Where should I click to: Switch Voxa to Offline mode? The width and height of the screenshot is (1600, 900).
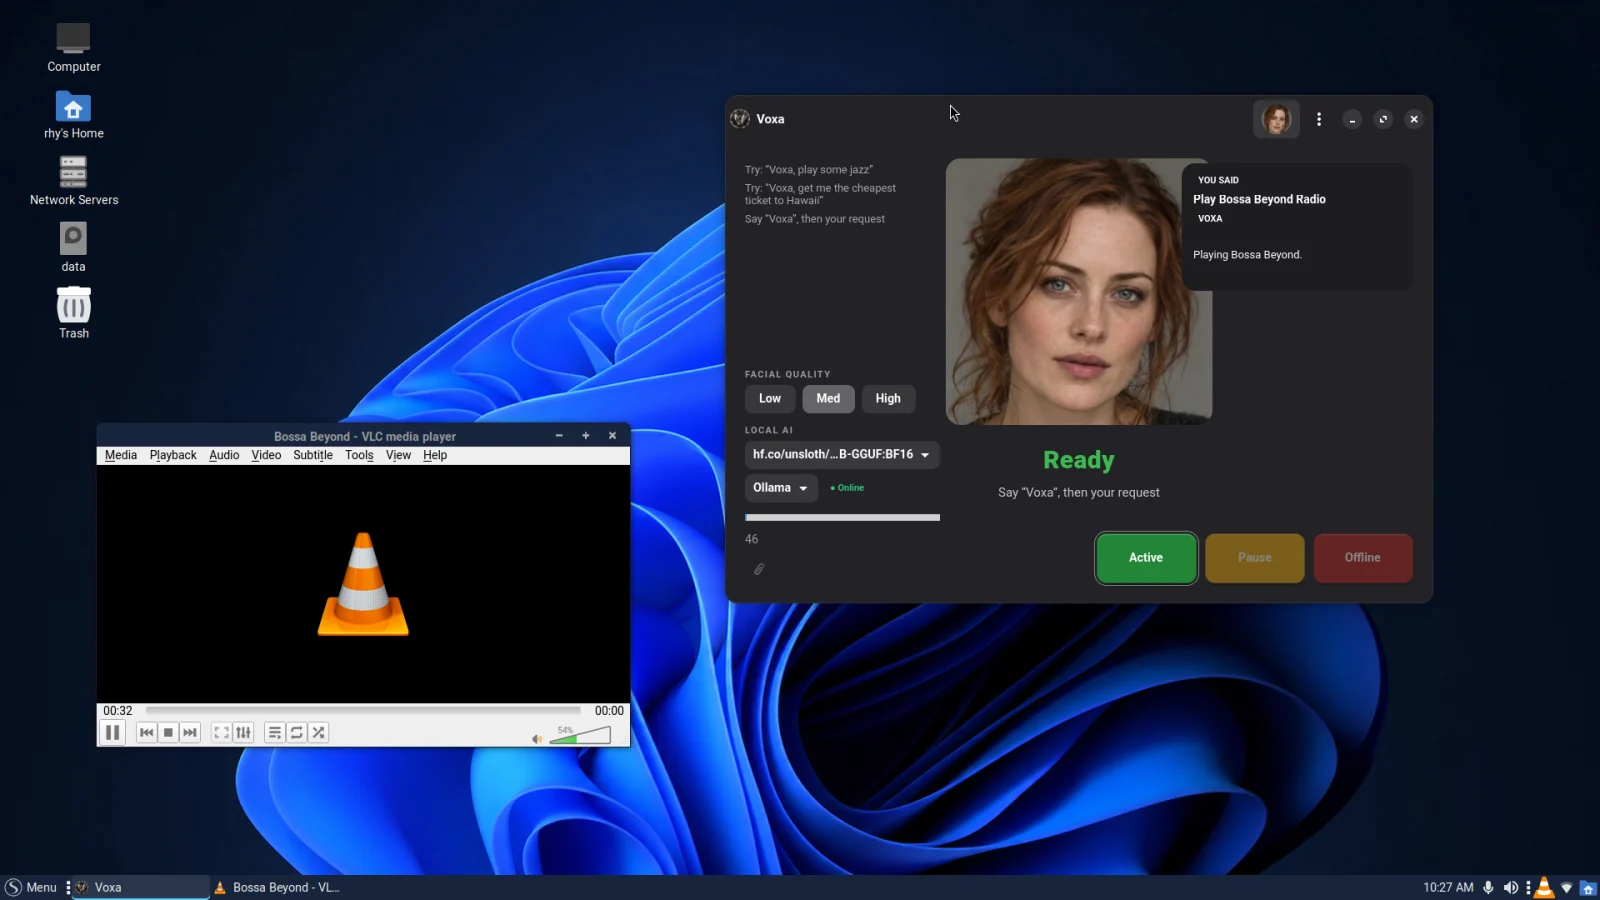1363,558
